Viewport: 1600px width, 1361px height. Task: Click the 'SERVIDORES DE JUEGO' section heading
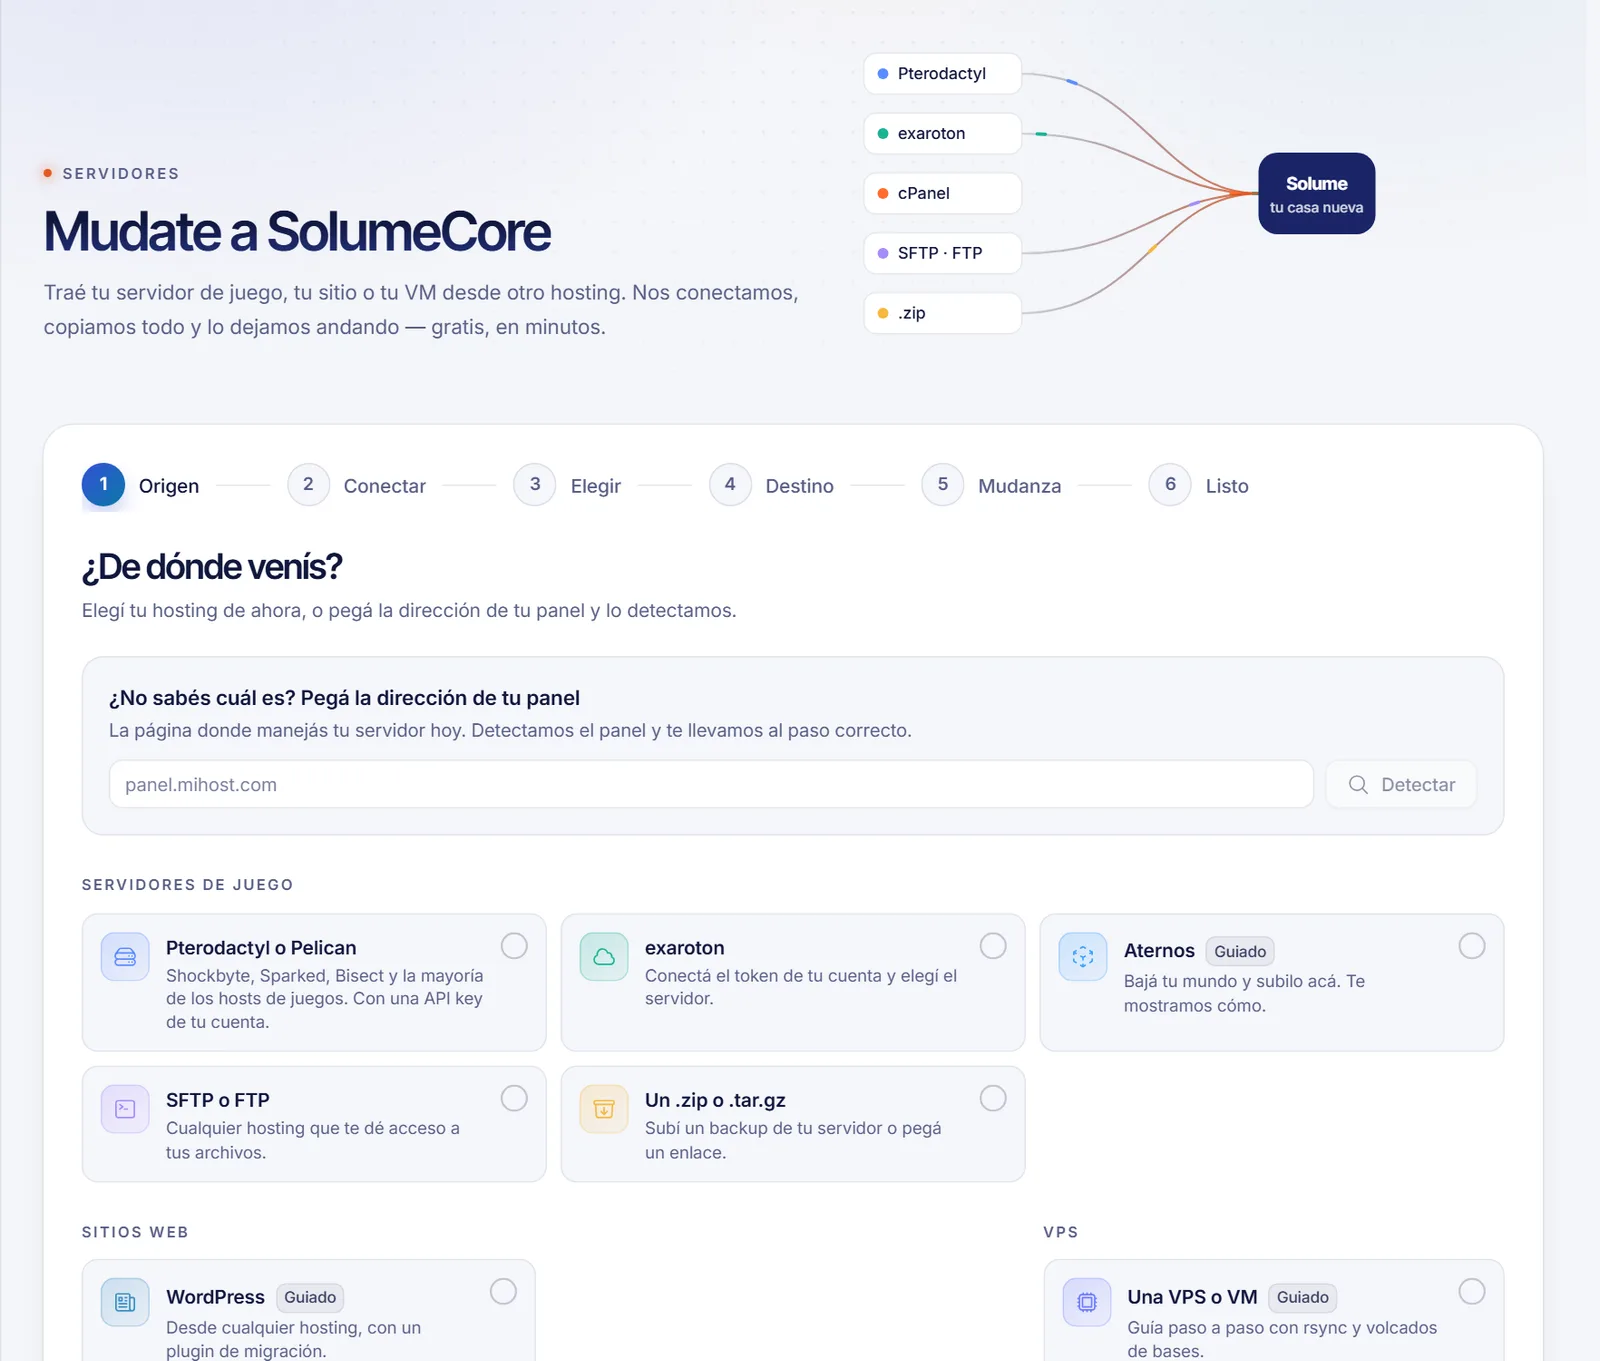[188, 885]
